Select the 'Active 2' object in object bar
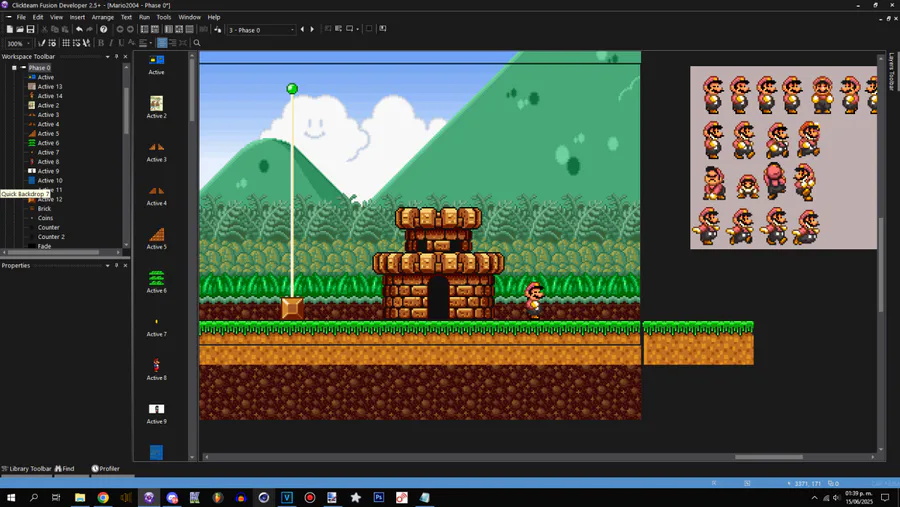This screenshot has height=507, width=900. [156, 107]
